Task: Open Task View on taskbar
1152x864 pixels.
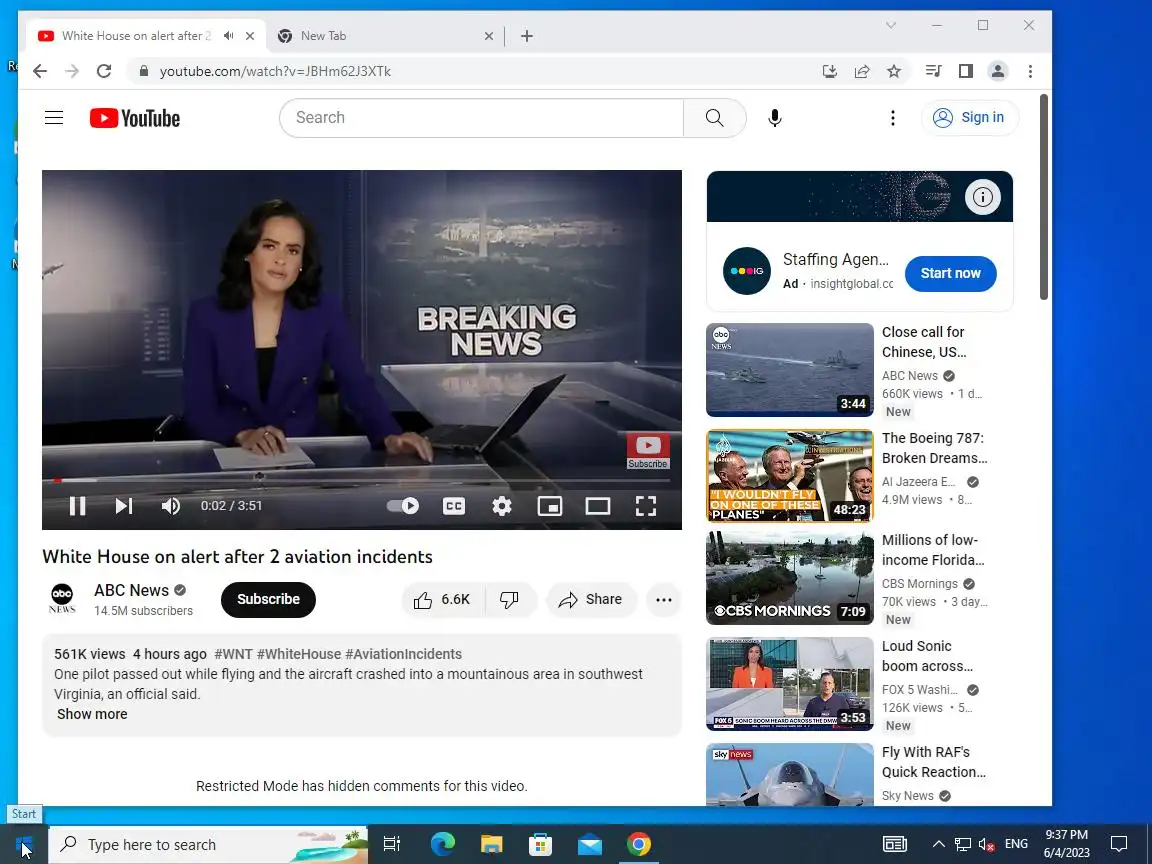Action: 392,845
